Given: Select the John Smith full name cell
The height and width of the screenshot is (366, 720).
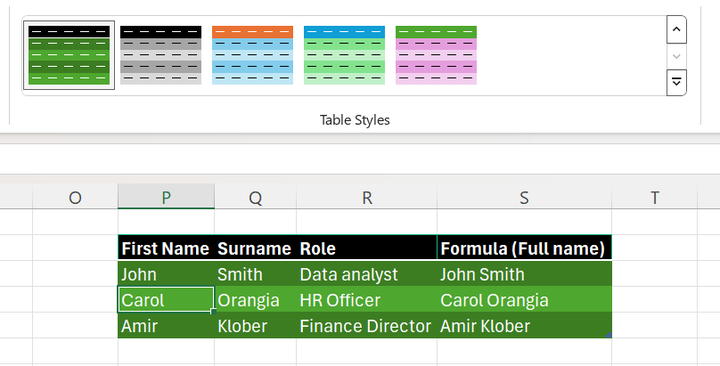Looking at the screenshot, I should click(524, 274).
